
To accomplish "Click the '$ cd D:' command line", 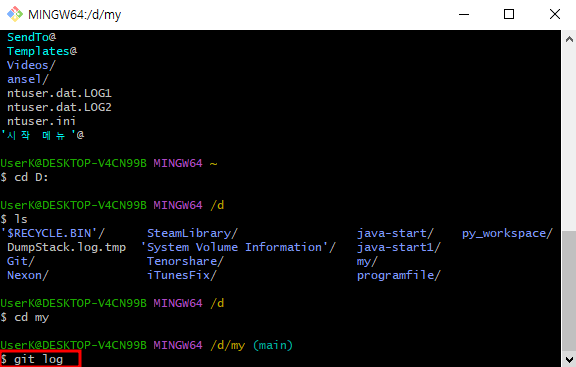I will coord(24,177).
